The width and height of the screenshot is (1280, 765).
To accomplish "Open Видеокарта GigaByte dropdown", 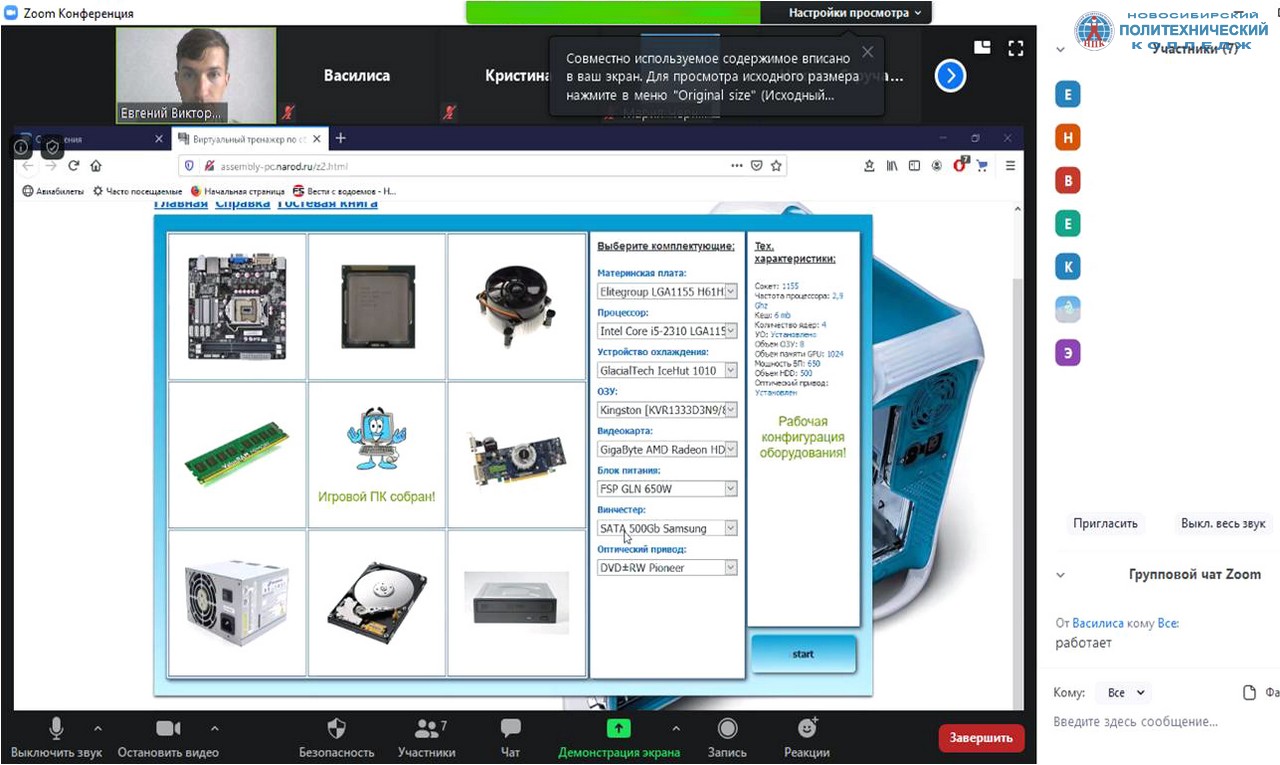I will point(667,449).
